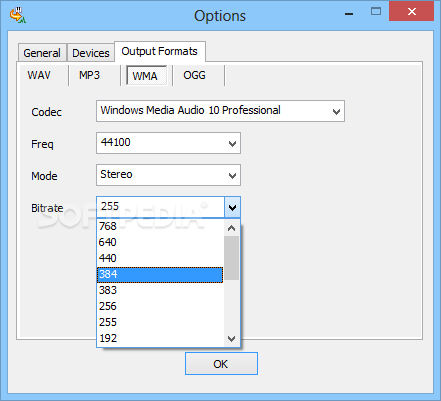The height and width of the screenshot is (401, 441).
Task: Choose 255 in the bitrate list
Action: [x=161, y=322]
